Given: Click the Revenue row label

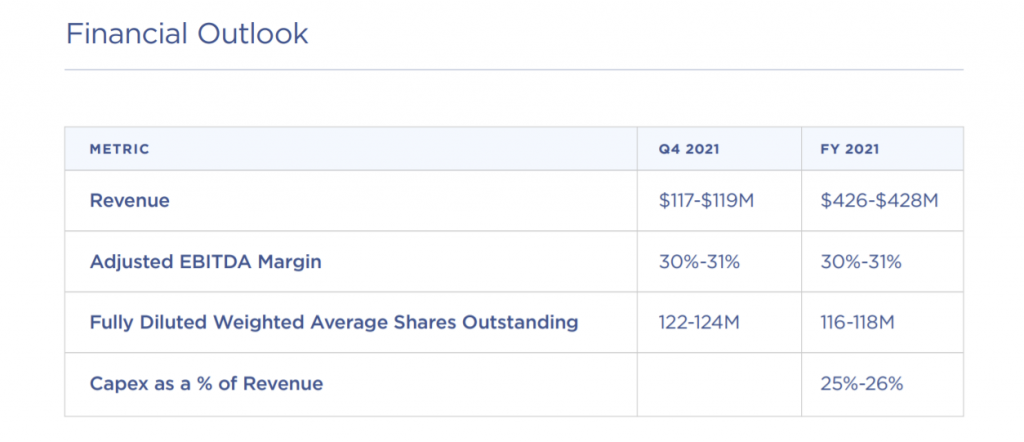Looking at the screenshot, I should (x=129, y=200).
